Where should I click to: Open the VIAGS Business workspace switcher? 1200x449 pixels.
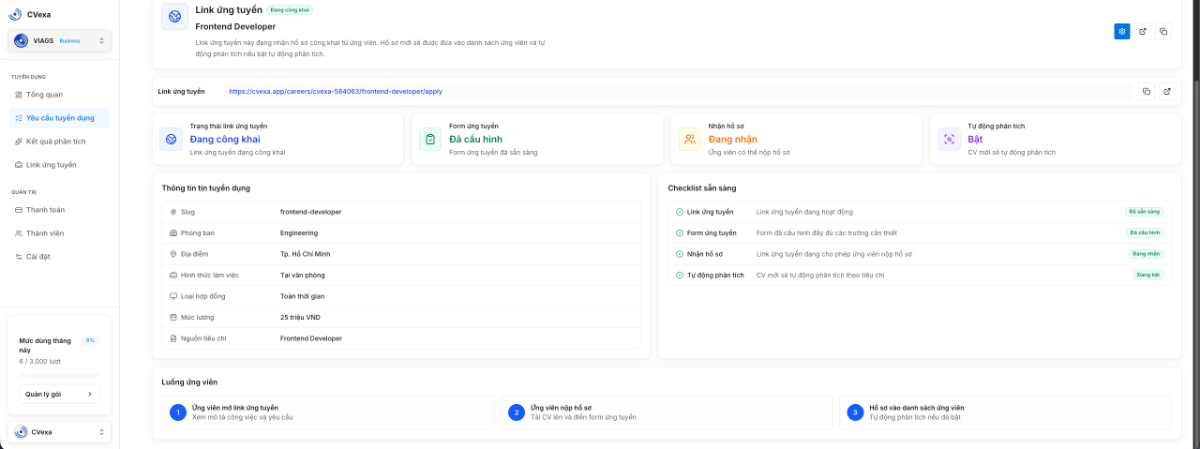tap(59, 41)
